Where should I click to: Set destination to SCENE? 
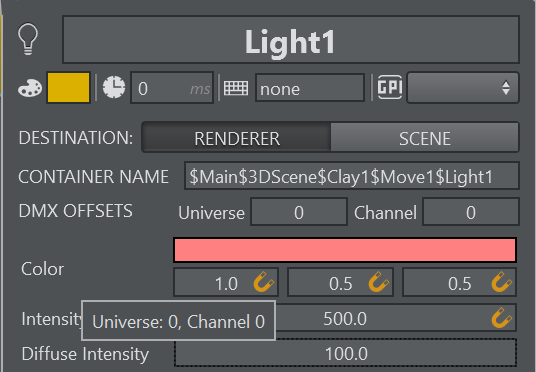[425, 138]
